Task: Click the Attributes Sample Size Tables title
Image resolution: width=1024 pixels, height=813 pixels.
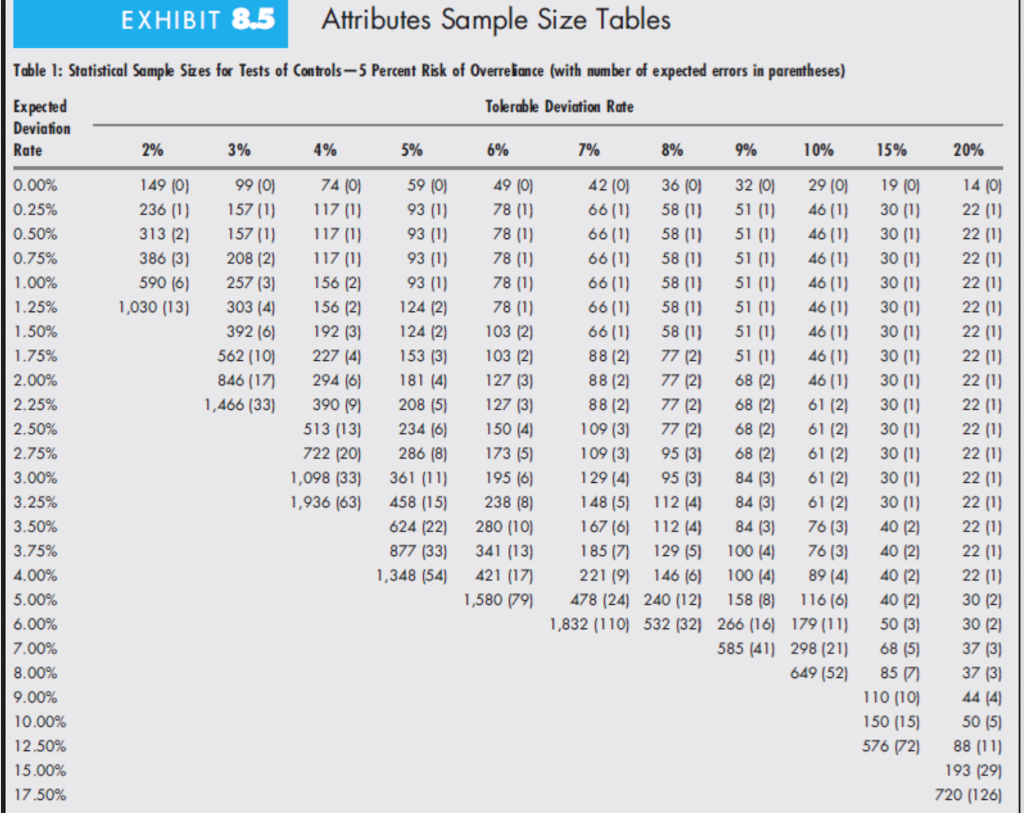Action: pos(496,20)
